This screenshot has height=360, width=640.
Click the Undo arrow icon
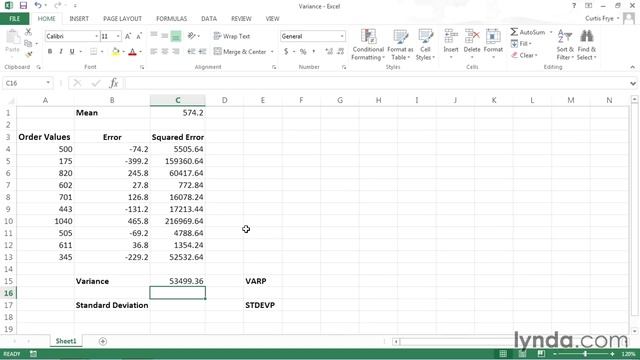click(38, 6)
